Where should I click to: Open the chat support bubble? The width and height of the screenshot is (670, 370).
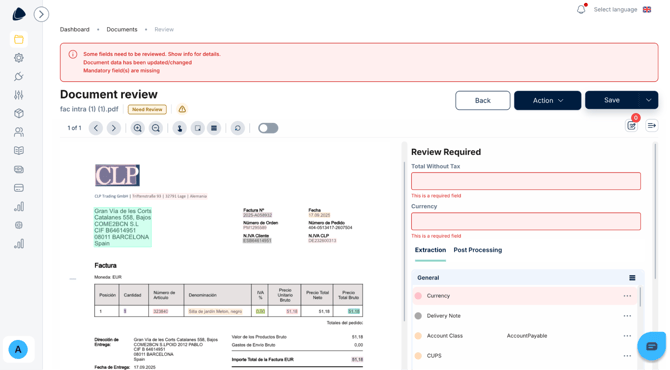[652, 346]
